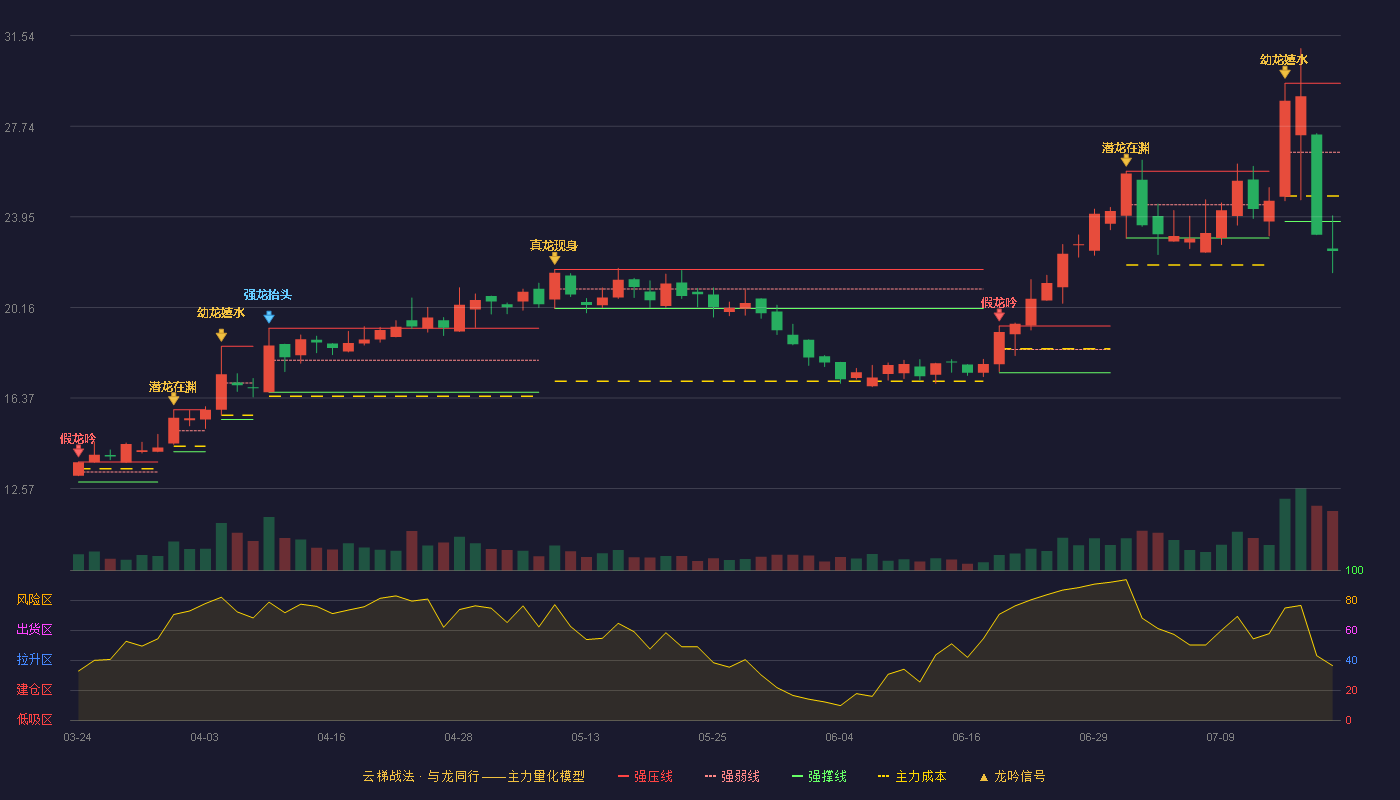Toggle the 主力成本 legend entry
Screen dimensions: 1400x800
911,776
